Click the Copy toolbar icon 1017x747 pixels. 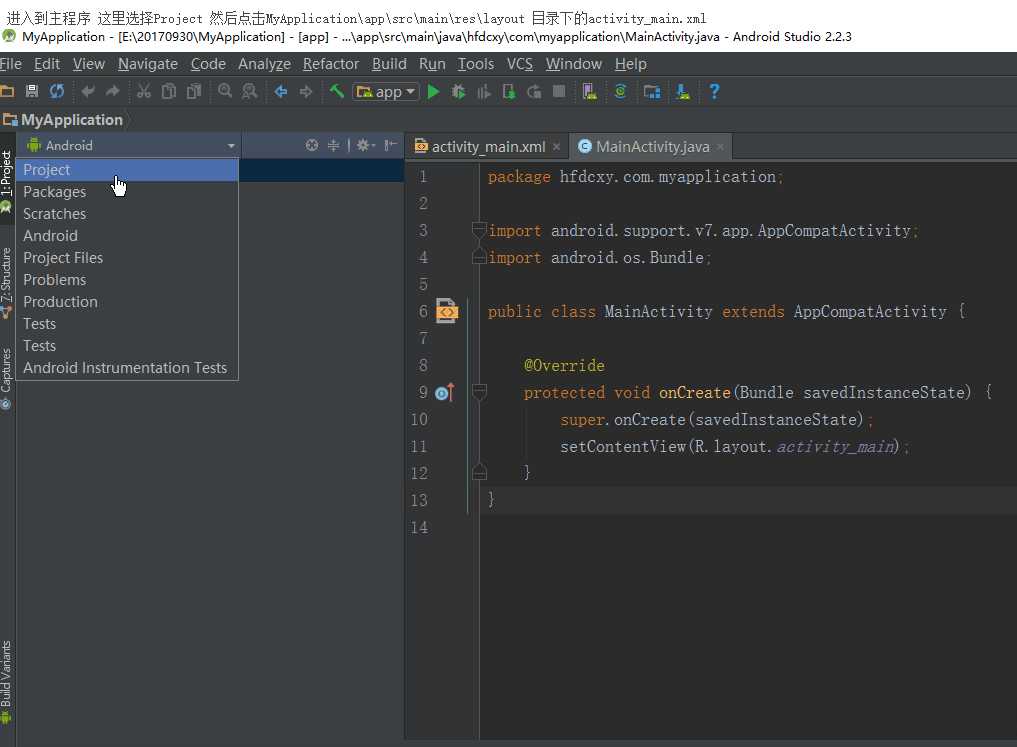[x=169, y=91]
